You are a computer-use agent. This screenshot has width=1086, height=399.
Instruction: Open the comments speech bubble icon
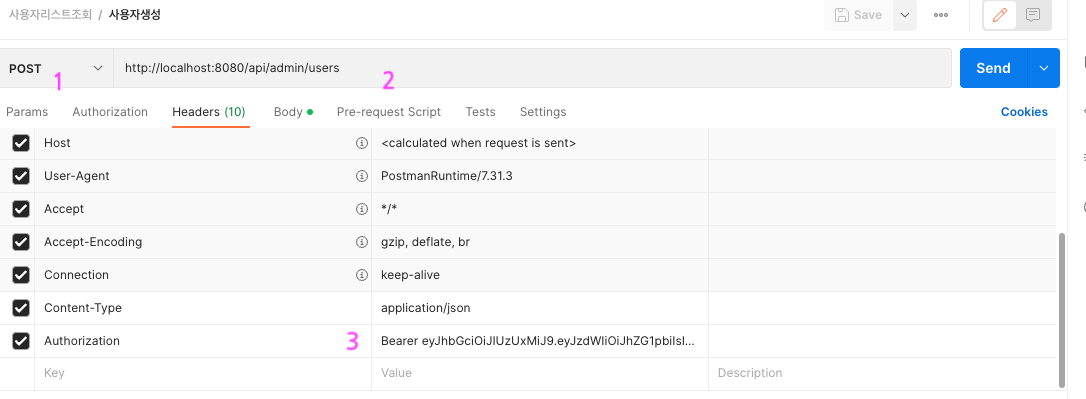pos(1033,15)
